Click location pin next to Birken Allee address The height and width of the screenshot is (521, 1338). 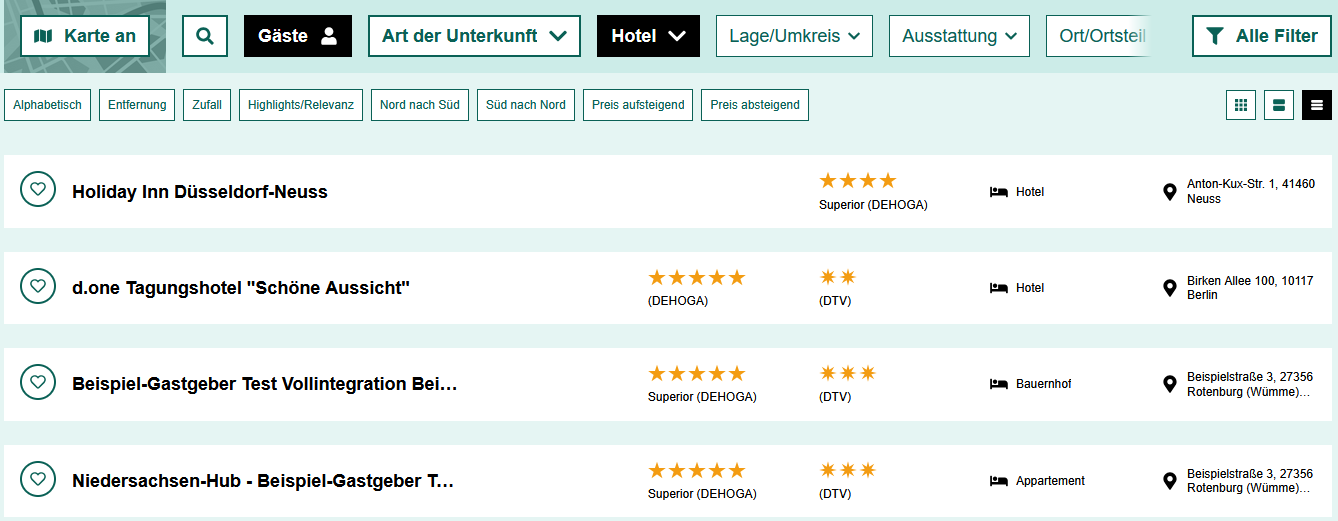[x=1170, y=288]
